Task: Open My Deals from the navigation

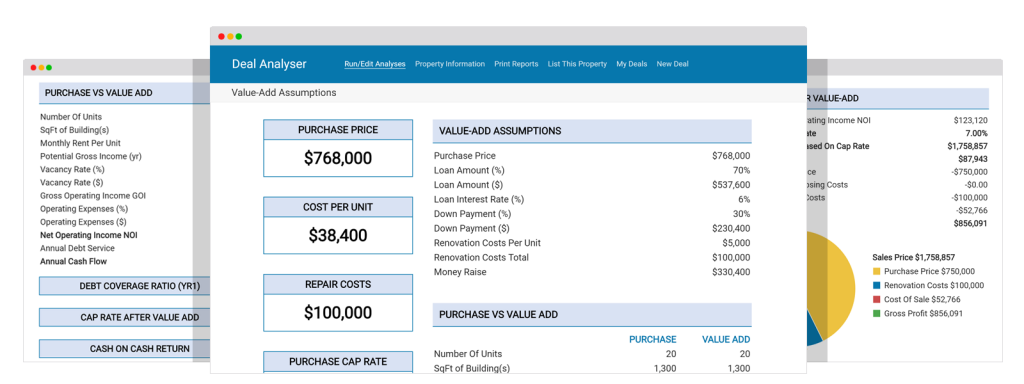Action: coord(632,64)
